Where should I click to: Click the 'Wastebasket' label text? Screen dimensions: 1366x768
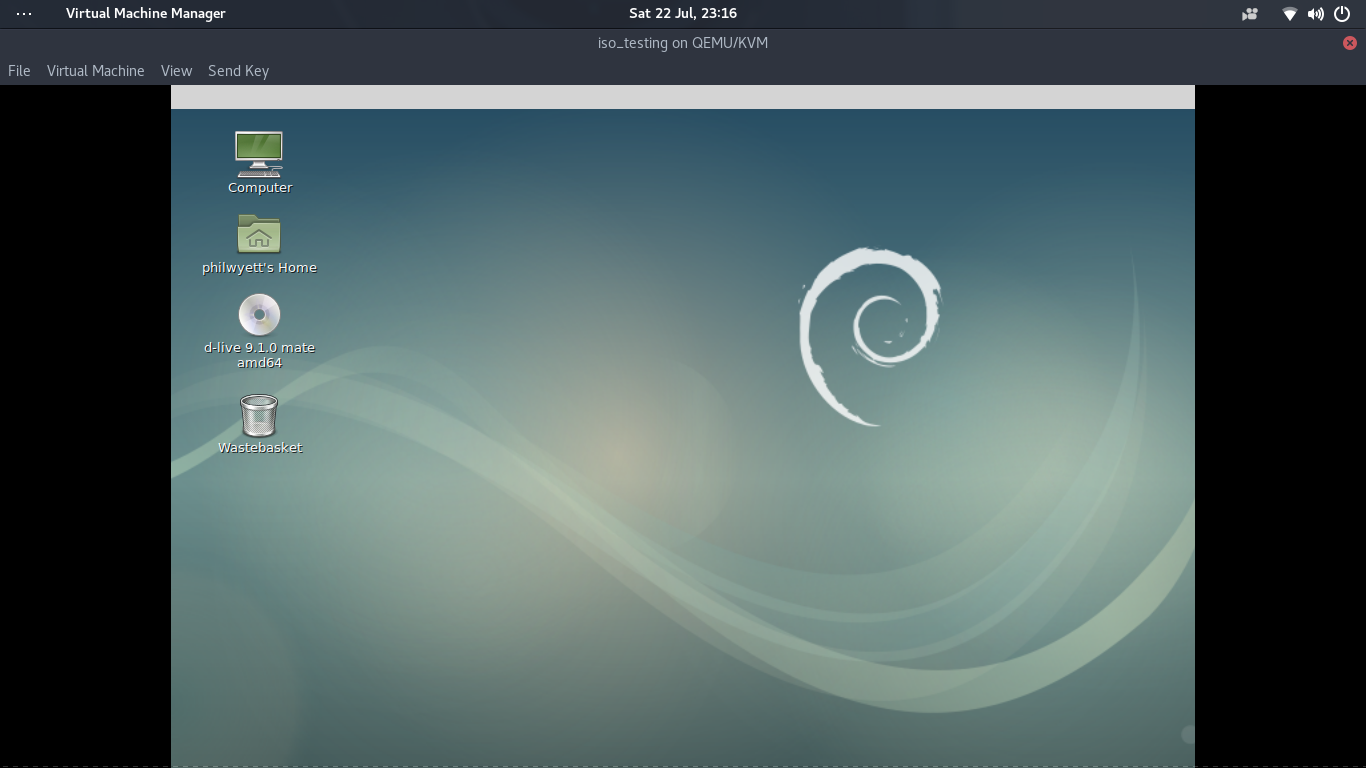260,448
